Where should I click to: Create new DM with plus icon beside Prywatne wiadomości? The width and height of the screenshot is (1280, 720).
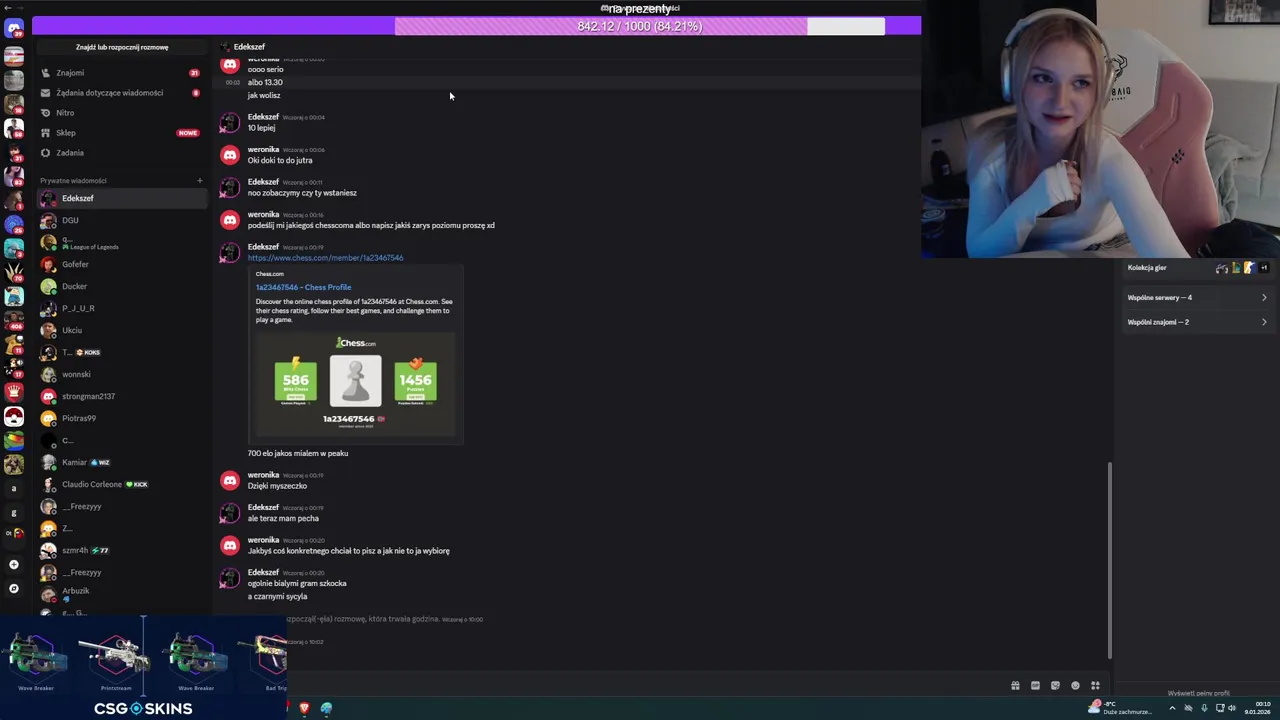tap(199, 181)
